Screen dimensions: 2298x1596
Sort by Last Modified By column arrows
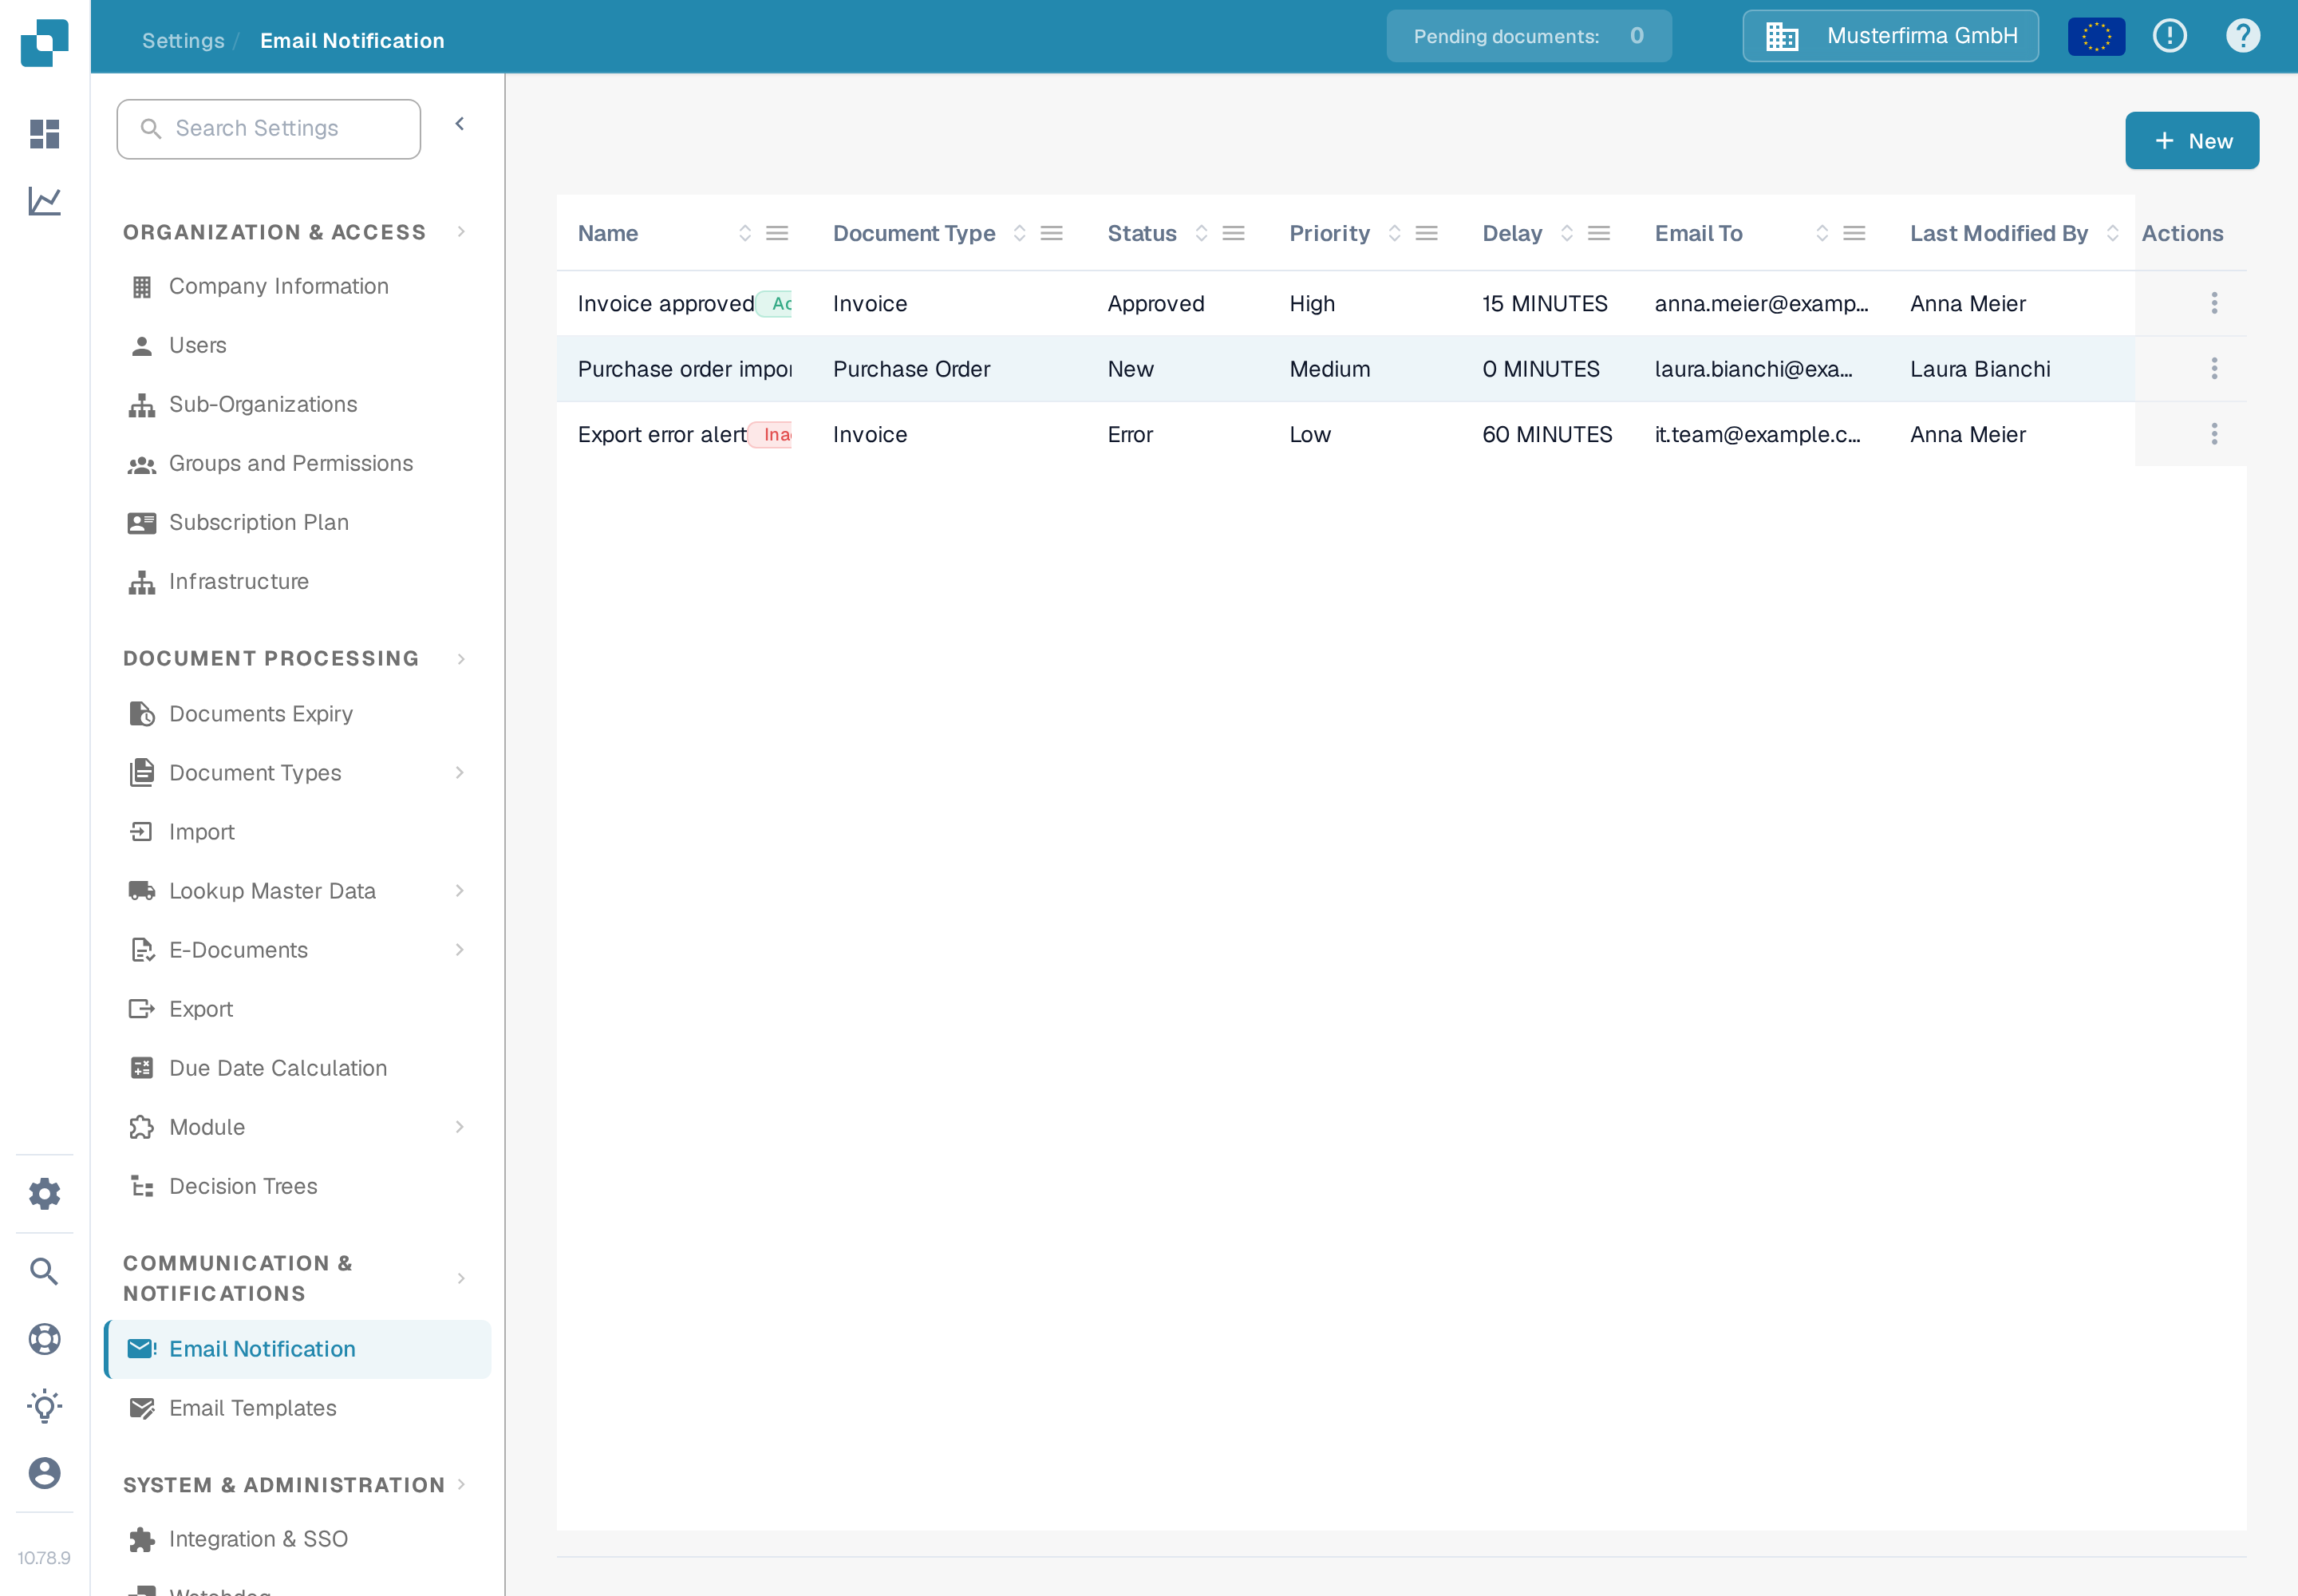(x=2112, y=233)
